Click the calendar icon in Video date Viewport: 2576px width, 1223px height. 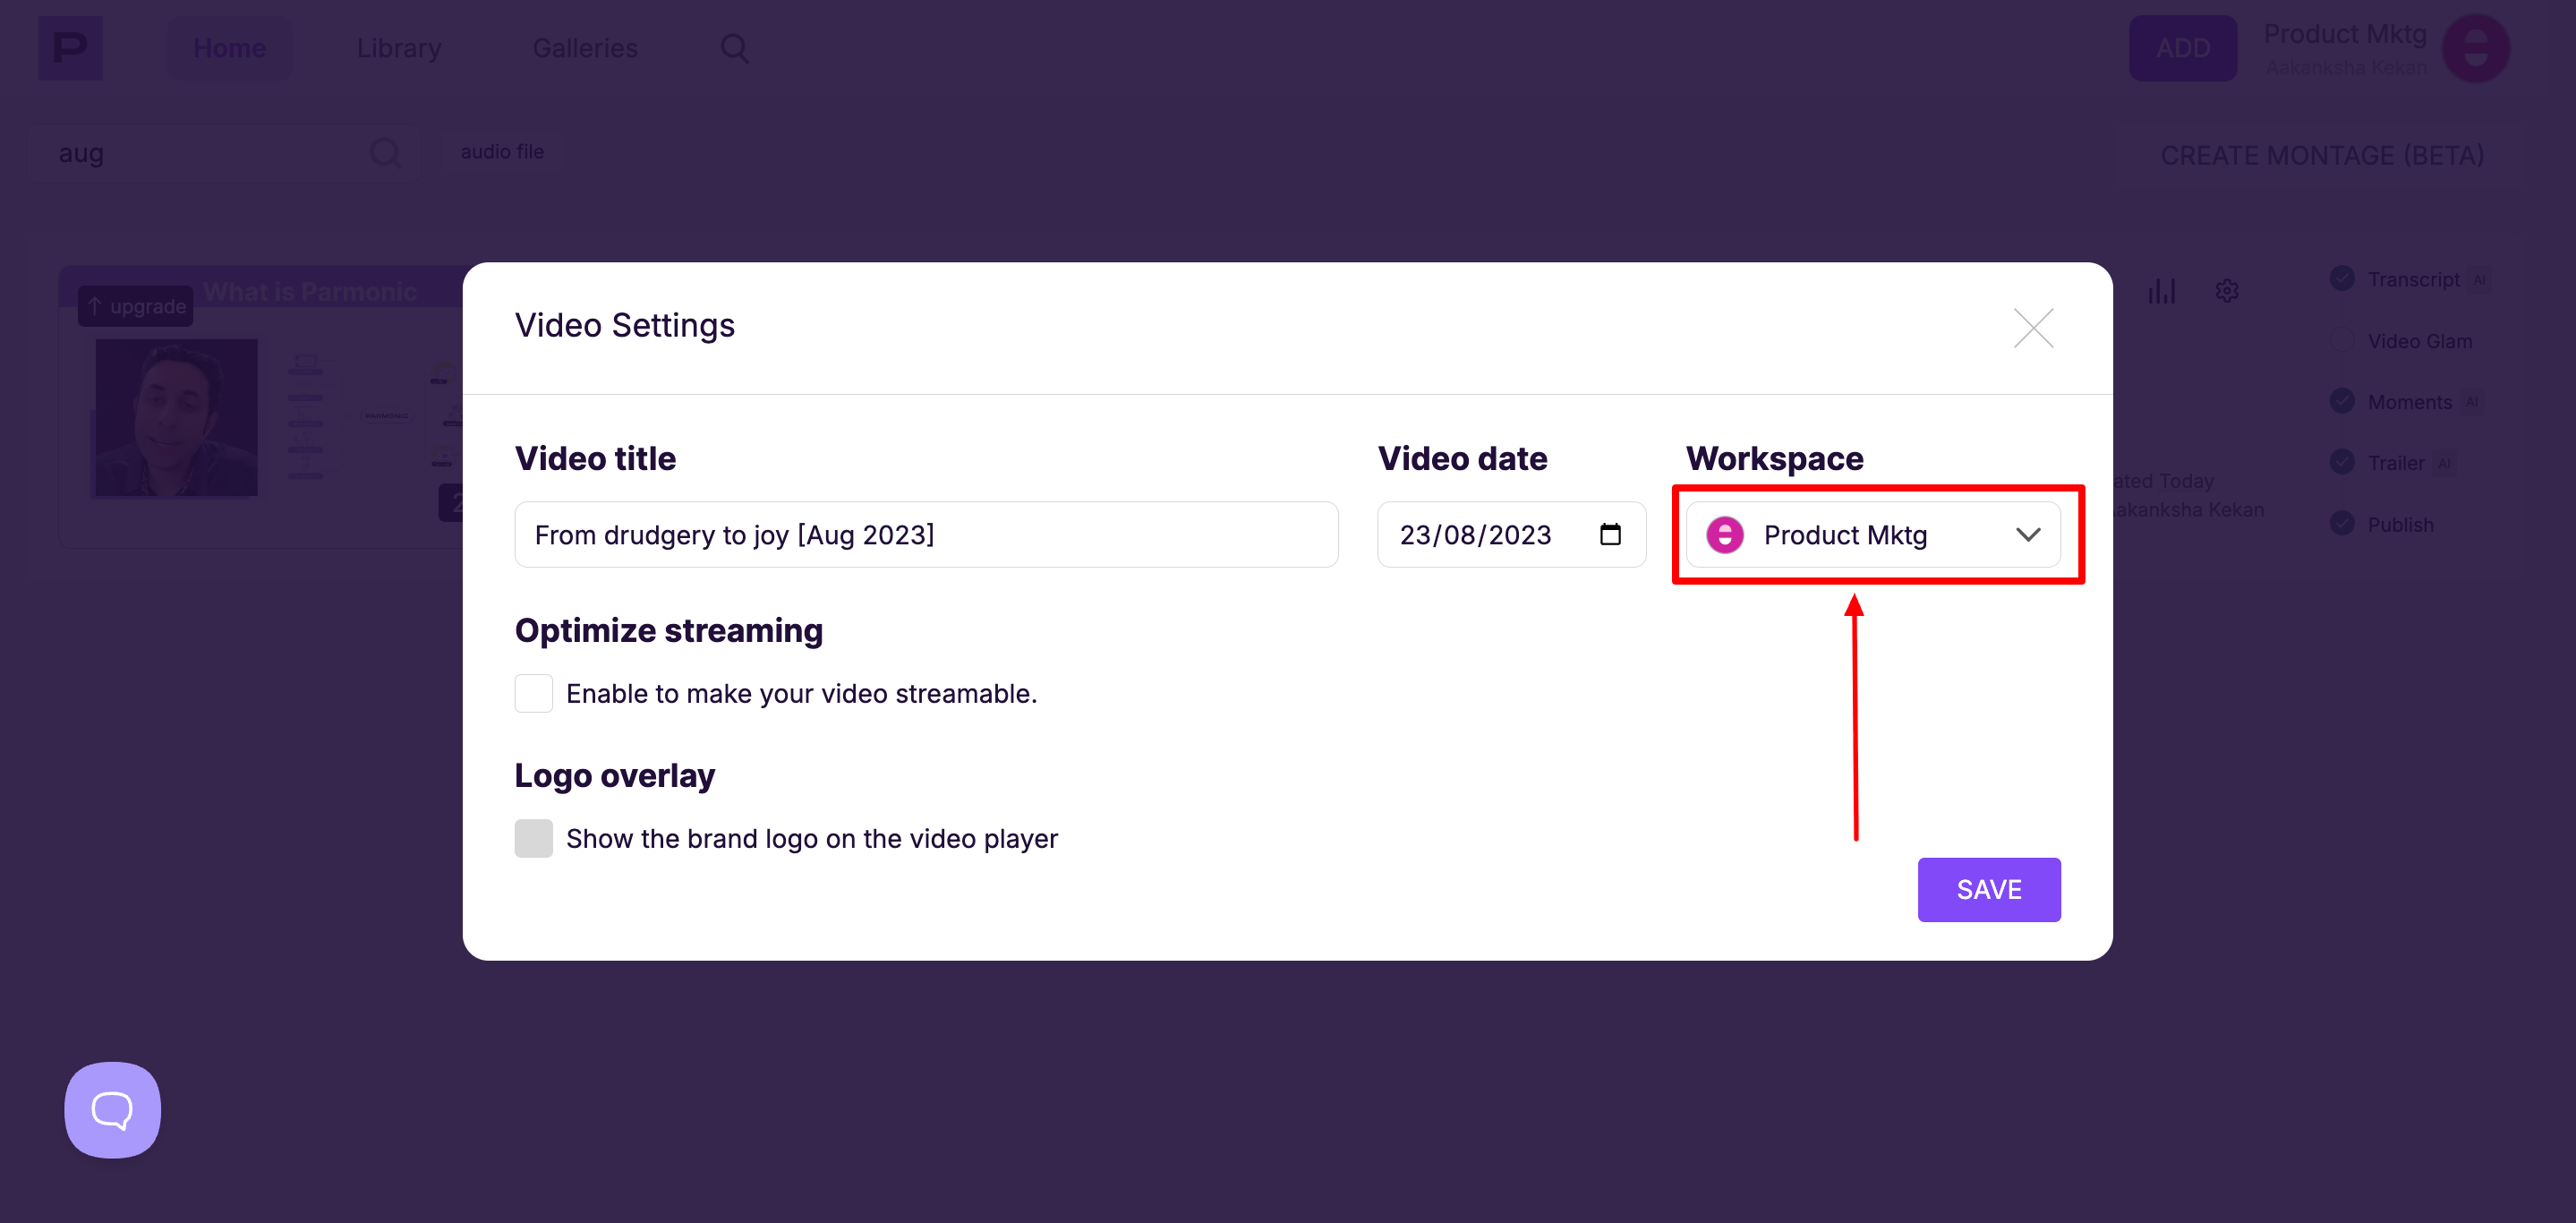click(1610, 534)
